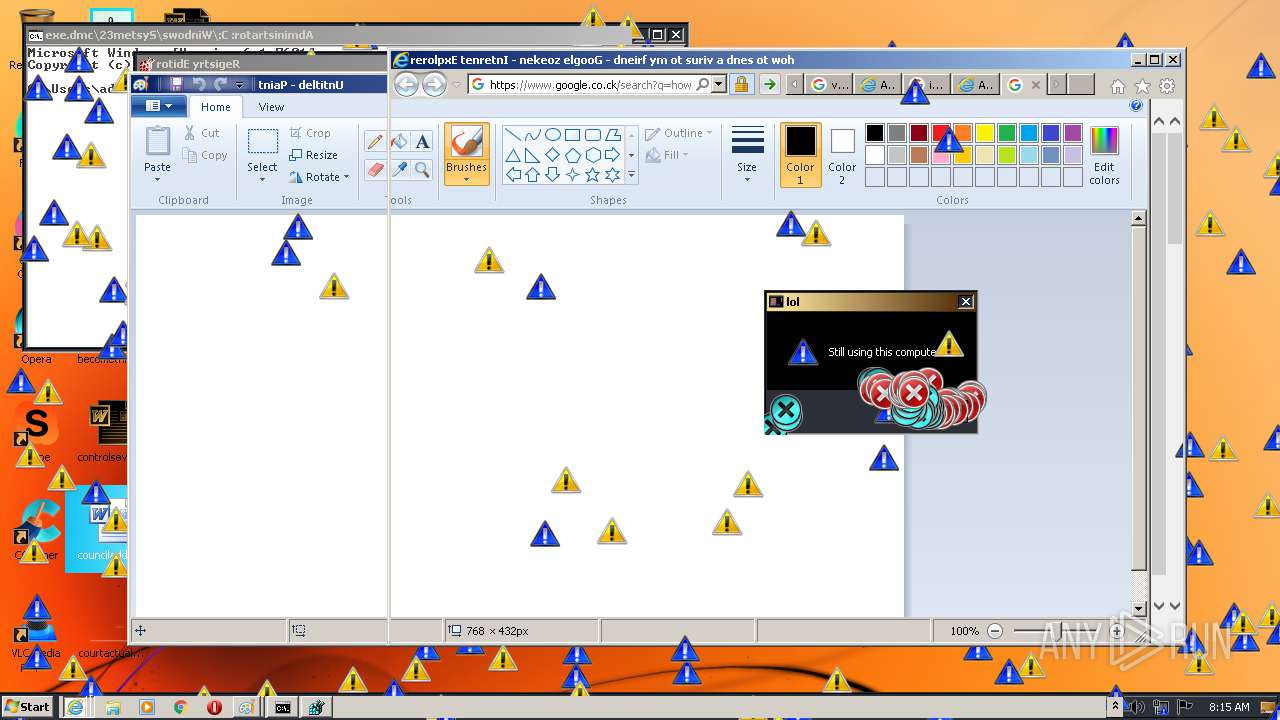
Task: Select the Magnifier tool in Paint
Action: pyautogui.click(x=422, y=170)
